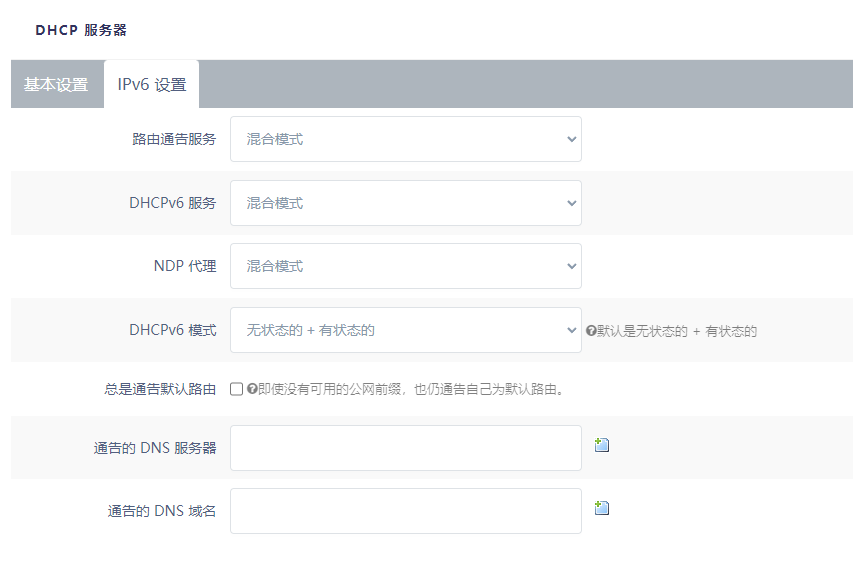Select the IPv6 设置 tab
853x564 pixels.
click(x=151, y=85)
